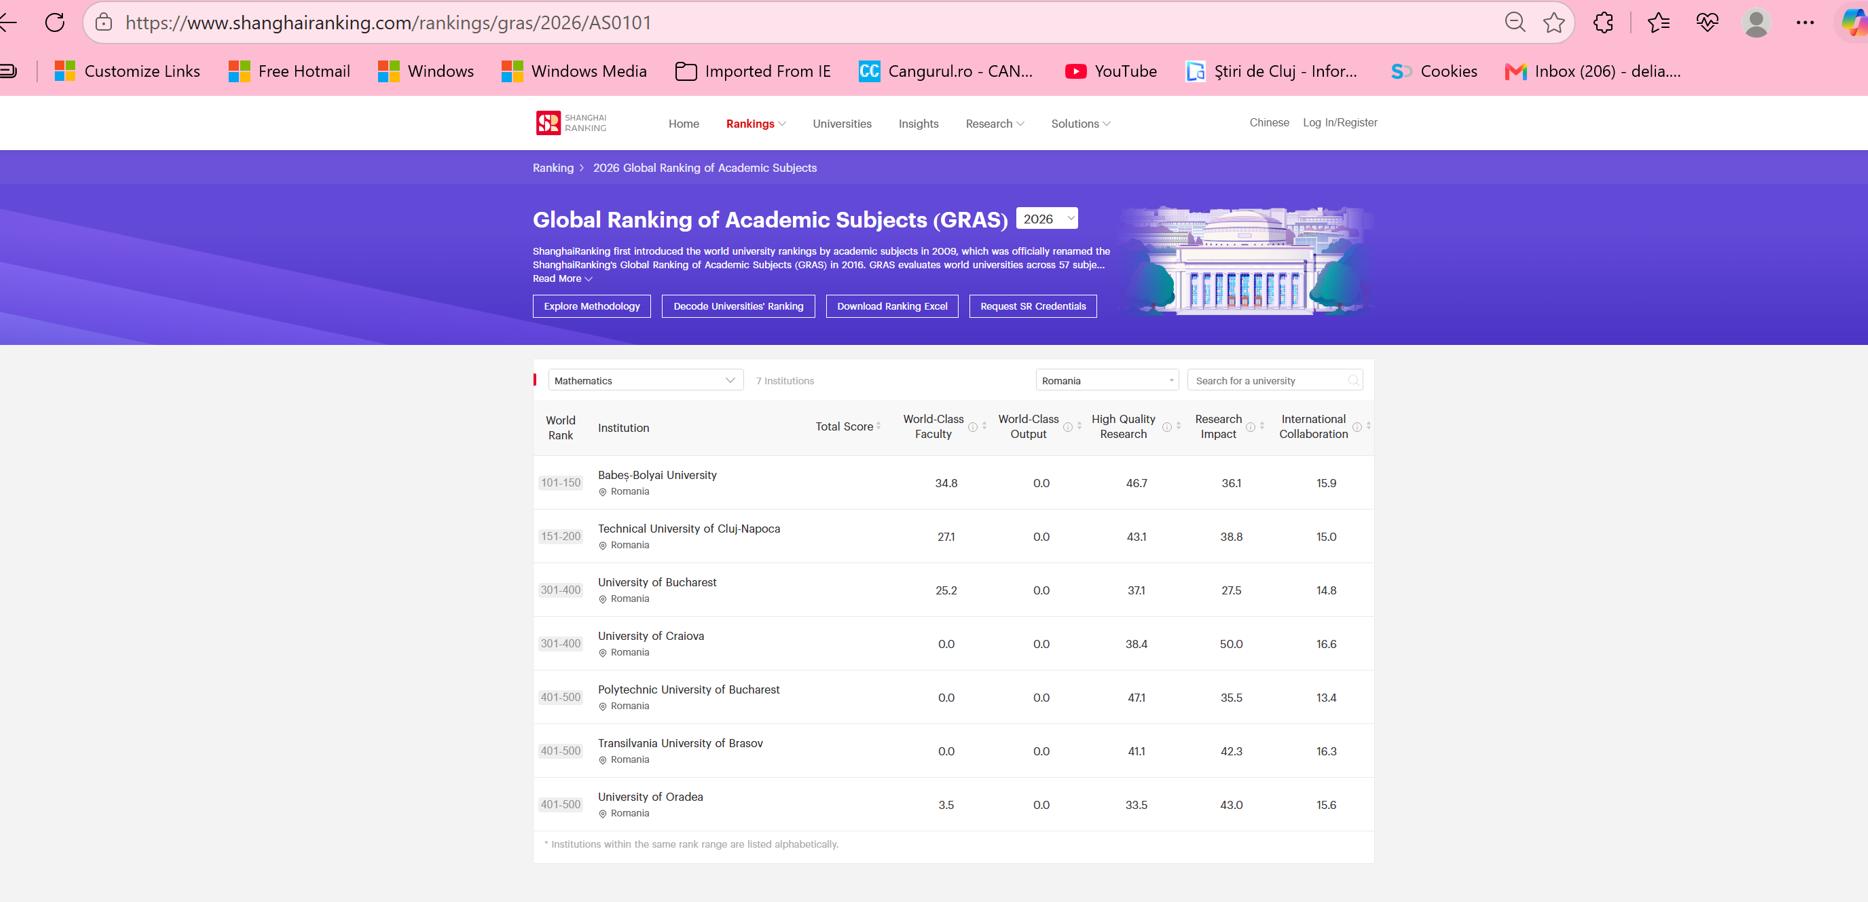Expand the Rankings menu
The image size is (1868, 902).
[x=755, y=124]
